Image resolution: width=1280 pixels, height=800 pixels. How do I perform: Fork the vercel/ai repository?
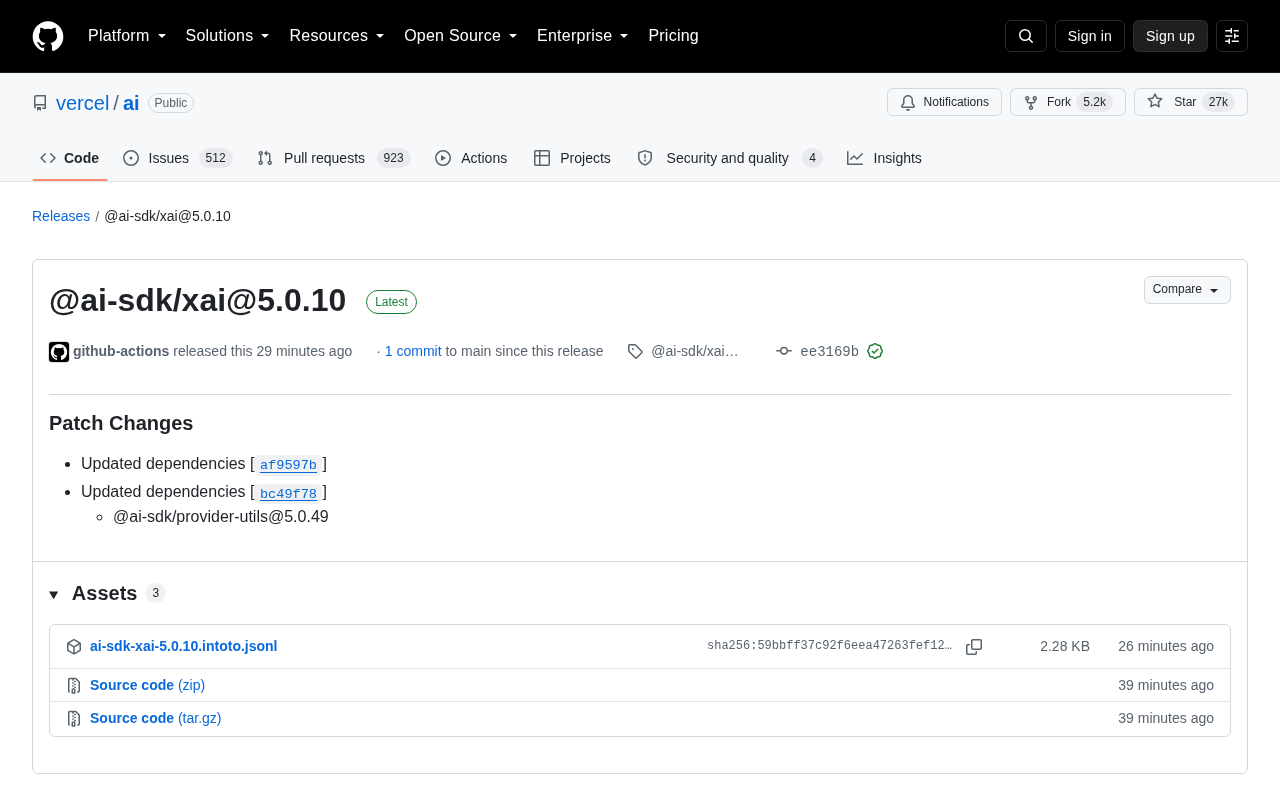point(1067,102)
